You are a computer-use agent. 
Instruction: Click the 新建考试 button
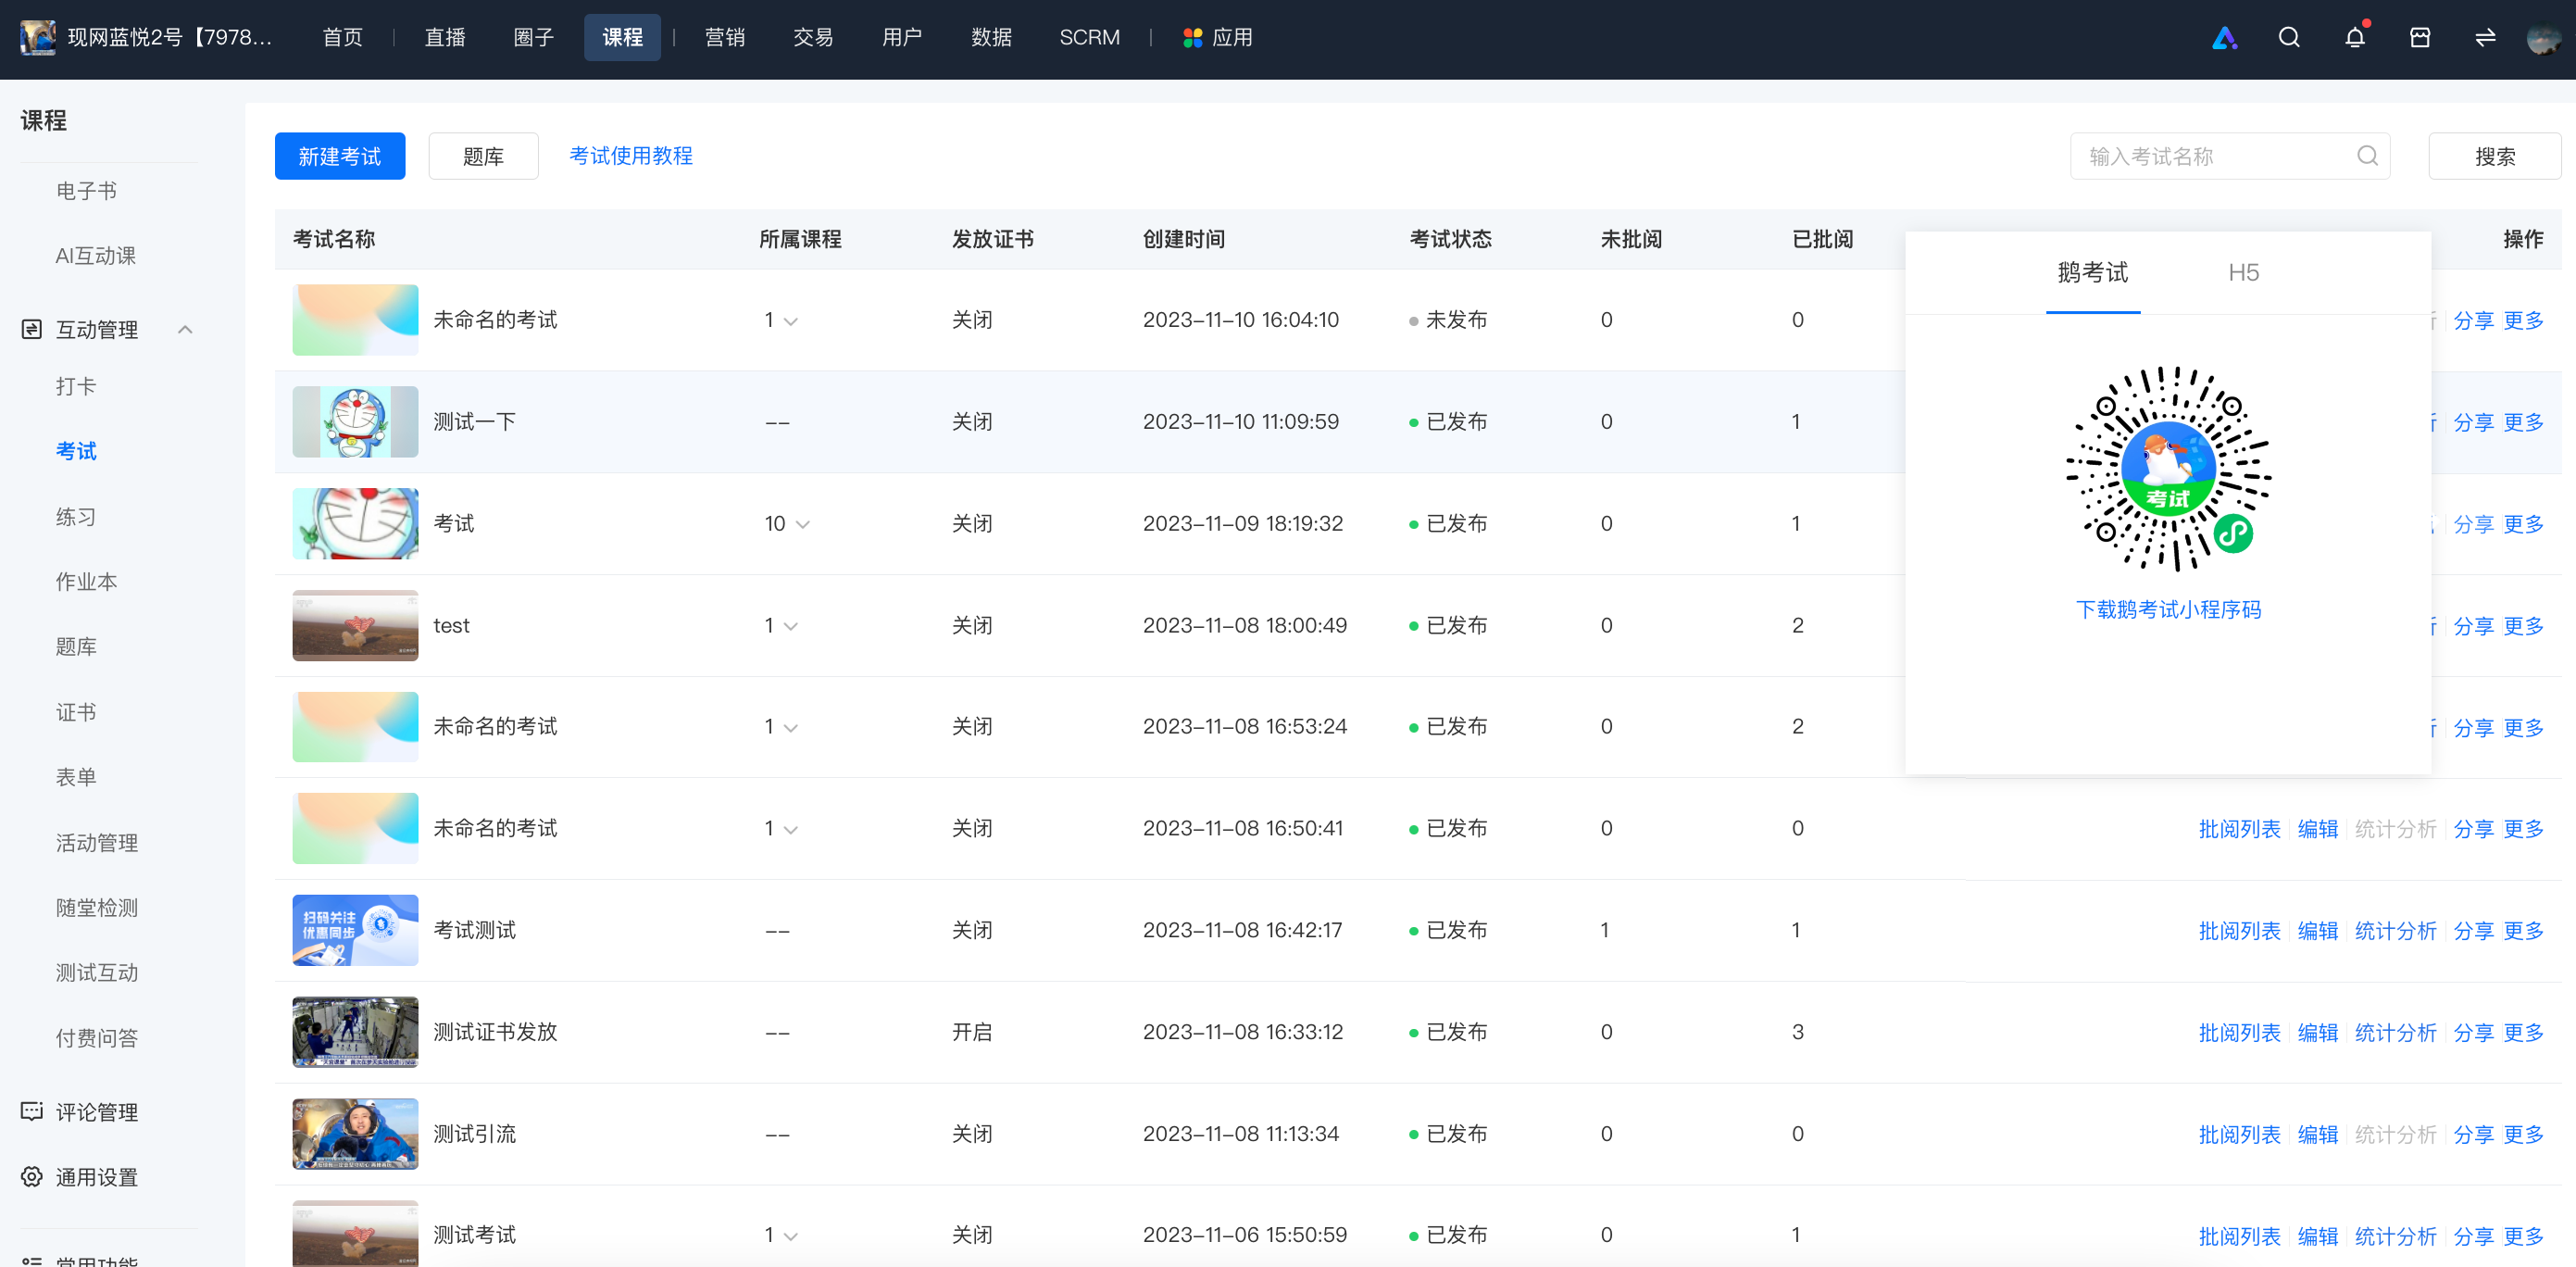tap(340, 156)
